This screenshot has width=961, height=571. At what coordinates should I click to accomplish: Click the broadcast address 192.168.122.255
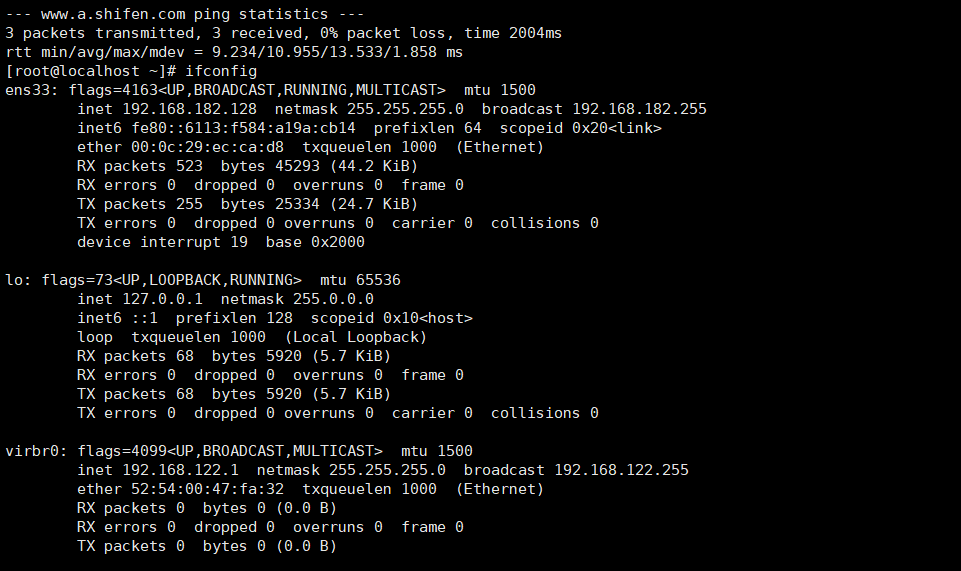coord(621,470)
